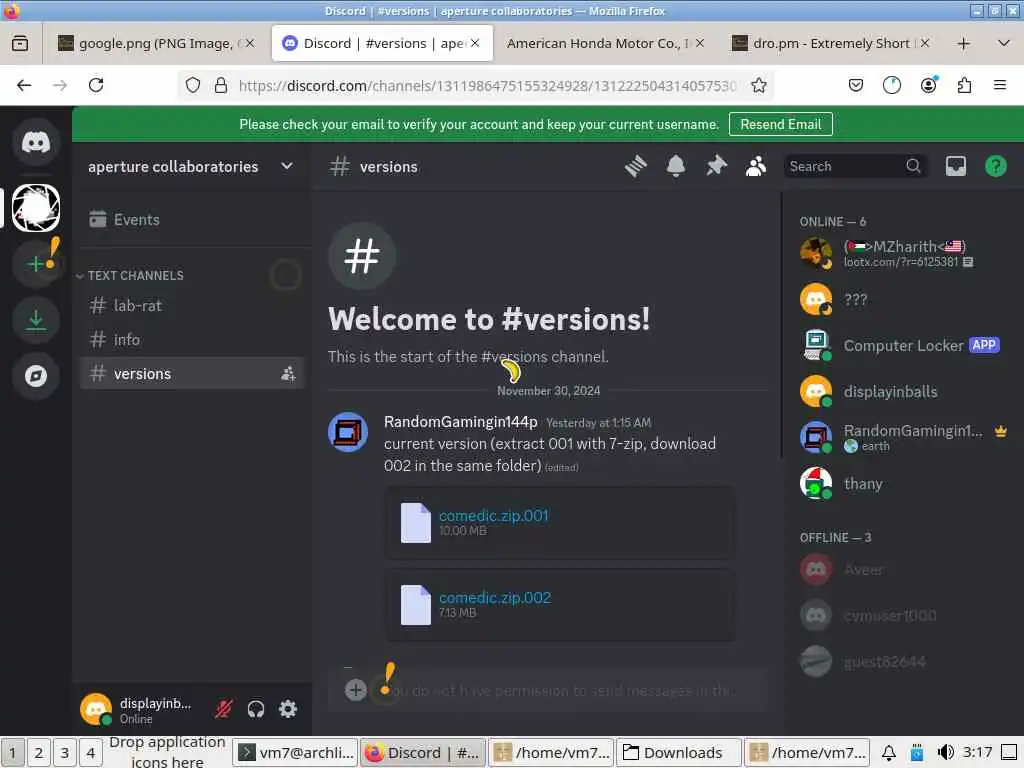Screen dimensions: 1024x768
Task: Open the Downloads window from the taskbar
Action: (679, 752)
